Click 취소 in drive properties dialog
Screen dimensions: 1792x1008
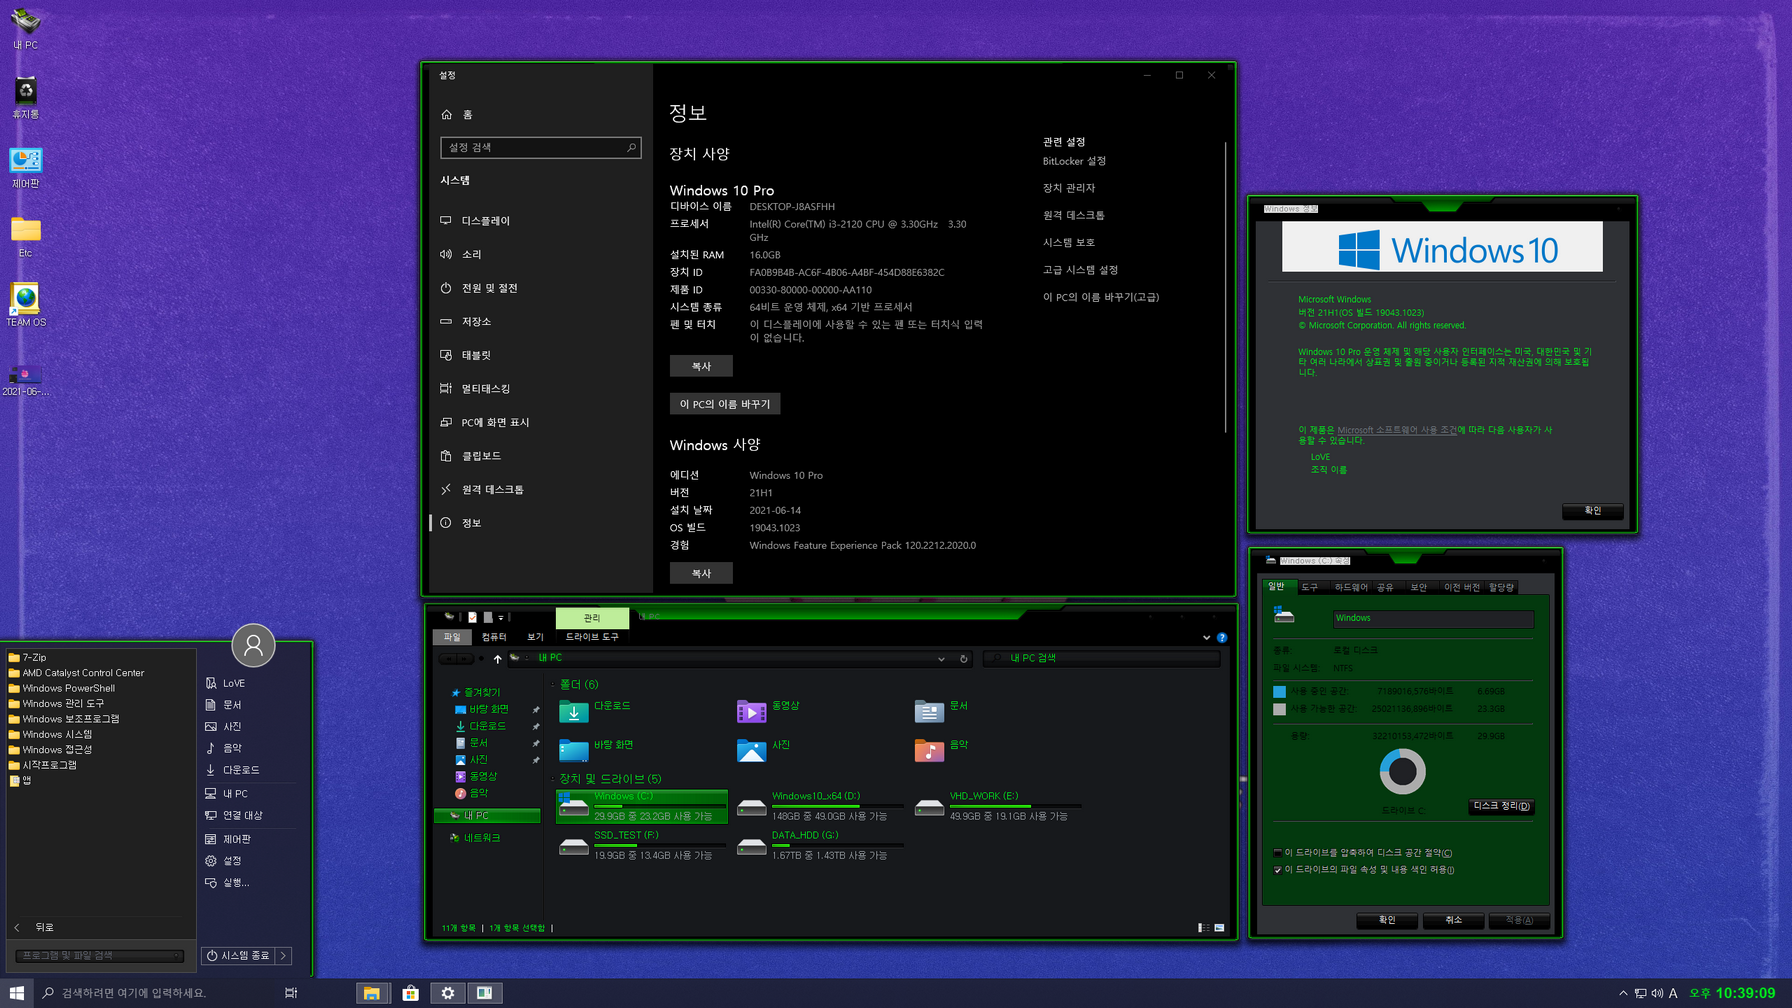[x=1453, y=920]
